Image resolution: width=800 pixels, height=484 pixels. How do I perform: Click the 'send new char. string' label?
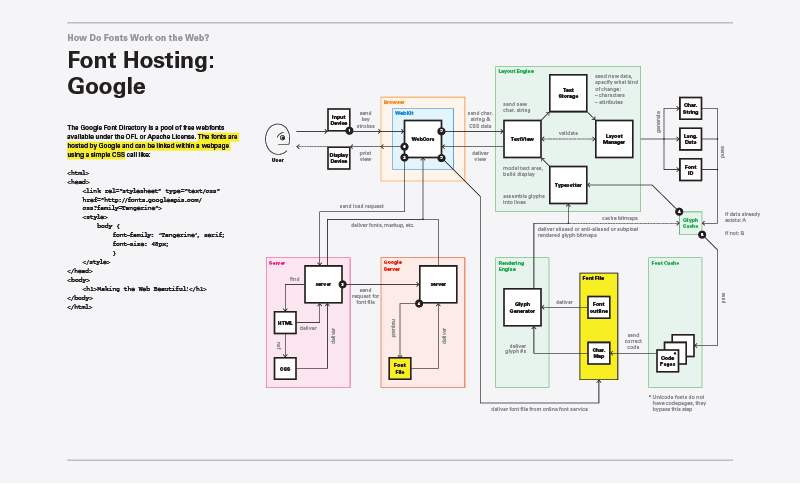[x=516, y=107]
